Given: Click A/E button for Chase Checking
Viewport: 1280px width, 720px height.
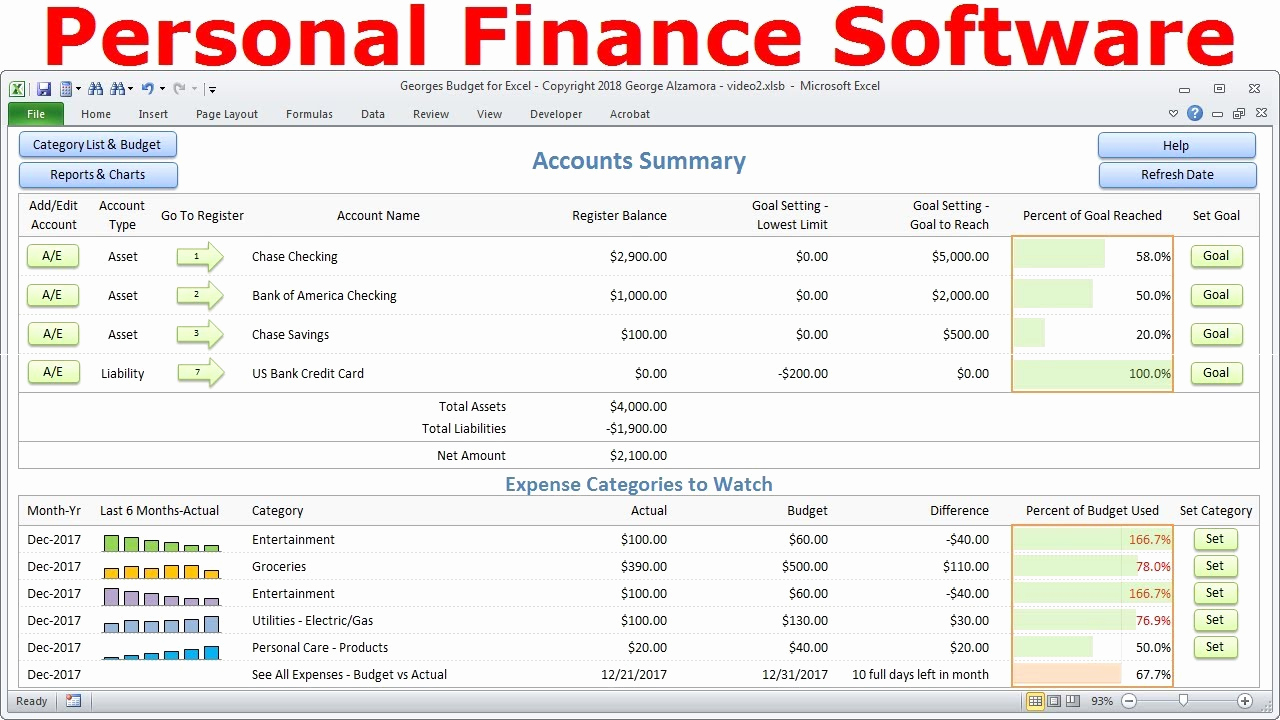Looking at the screenshot, I should (x=53, y=257).
